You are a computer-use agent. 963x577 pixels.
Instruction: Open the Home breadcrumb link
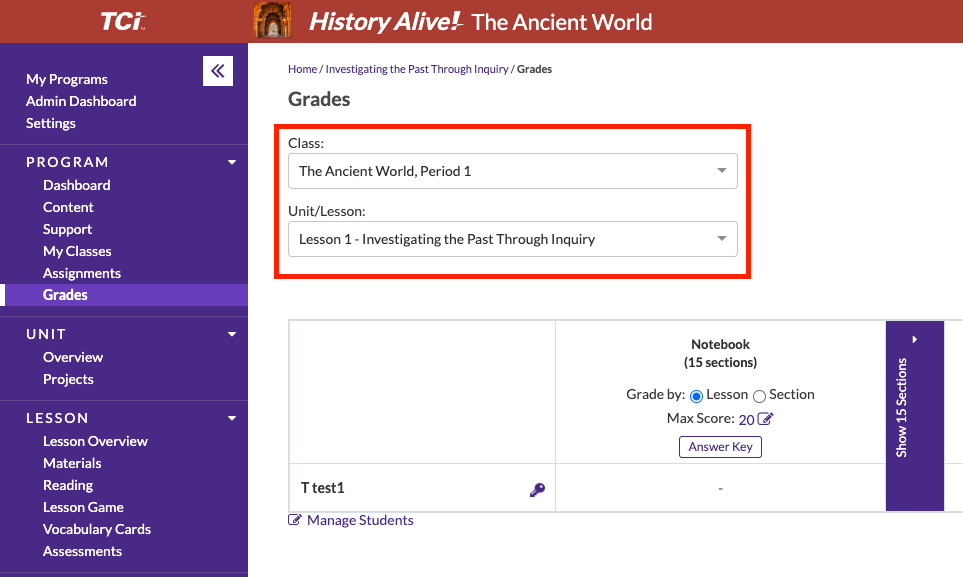point(302,69)
